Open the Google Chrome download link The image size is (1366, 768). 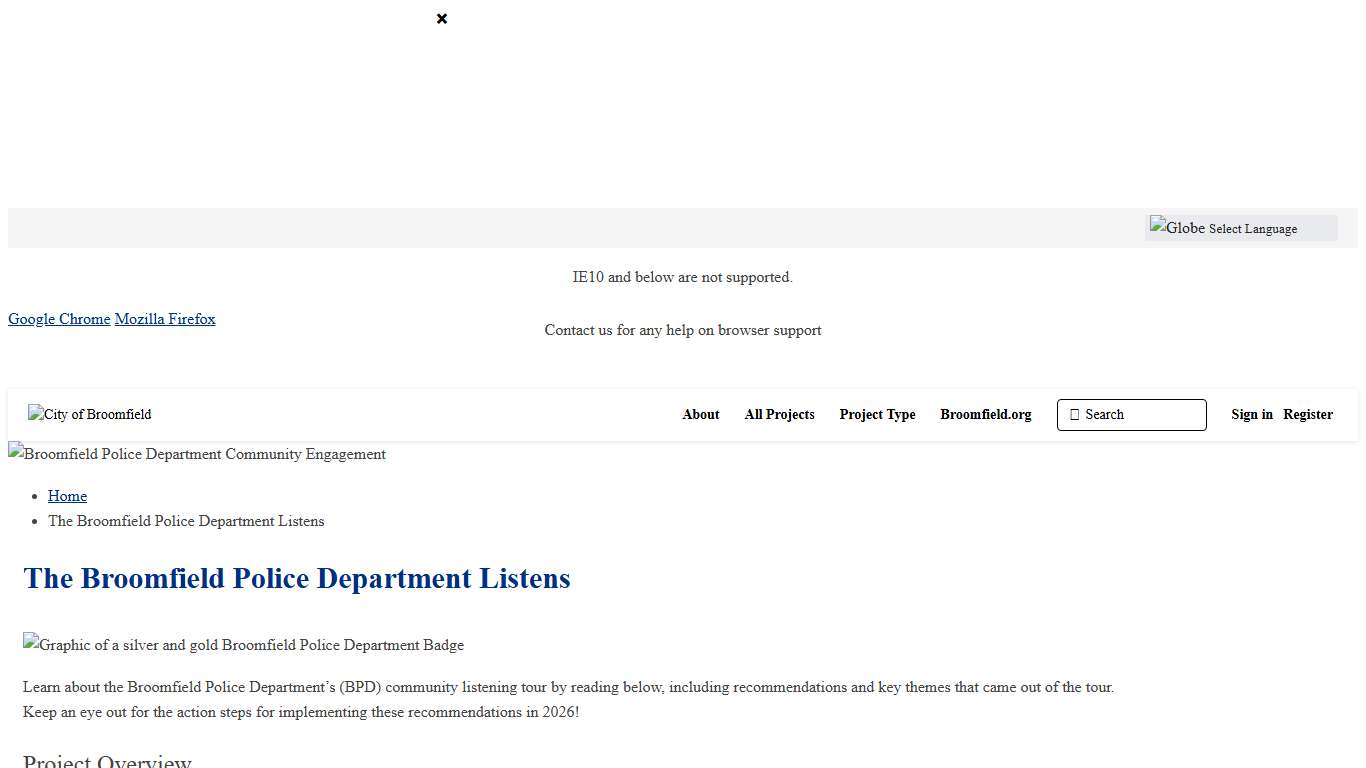pos(59,318)
